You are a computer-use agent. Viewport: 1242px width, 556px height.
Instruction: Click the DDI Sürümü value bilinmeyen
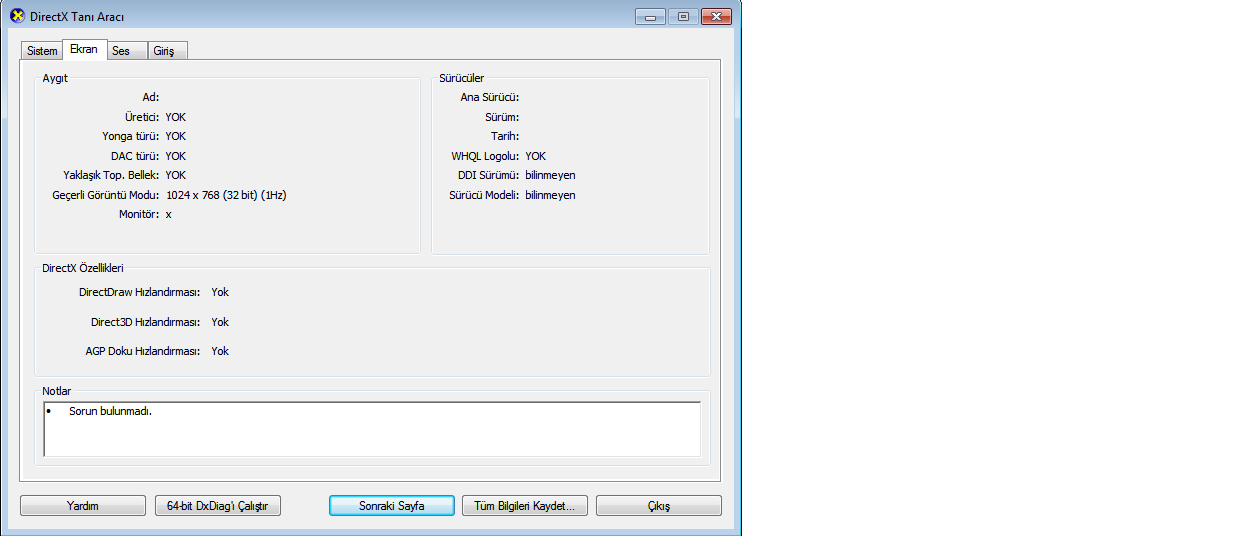coord(550,175)
